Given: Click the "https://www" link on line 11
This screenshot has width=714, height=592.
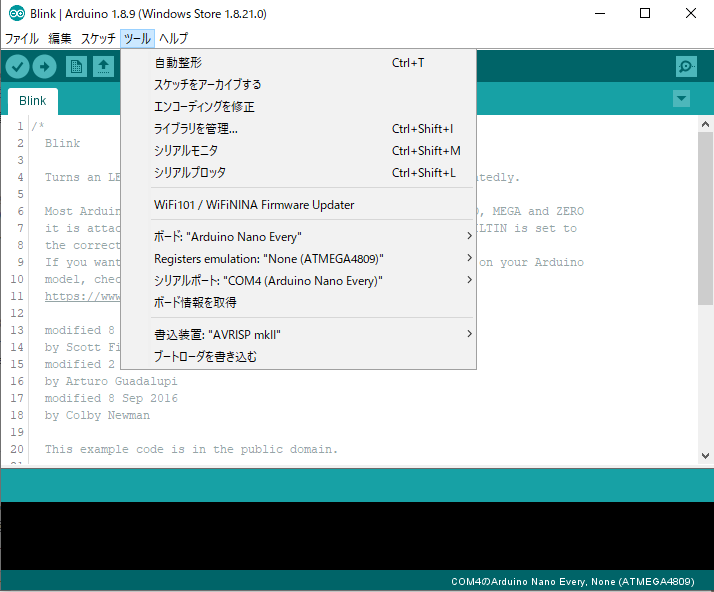Looking at the screenshot, I should (82, 296).
